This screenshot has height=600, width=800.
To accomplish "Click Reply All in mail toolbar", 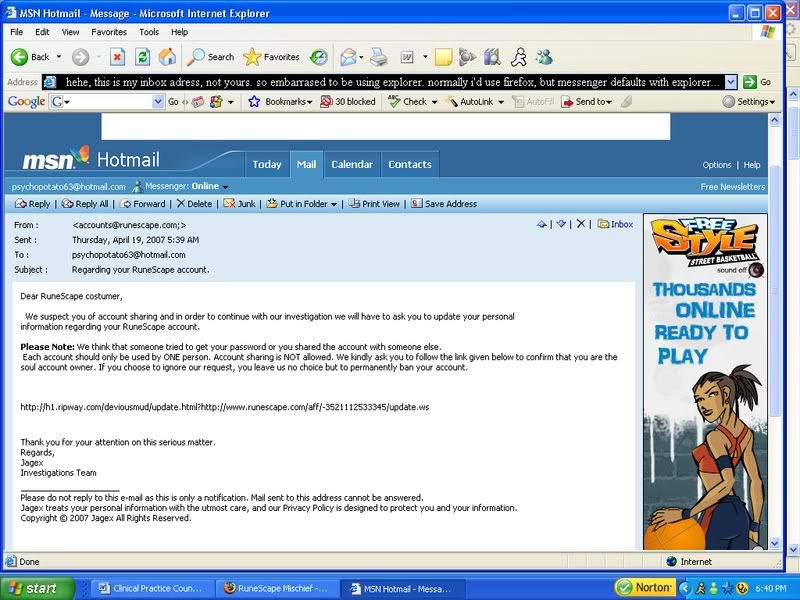I will pos(85,204).
